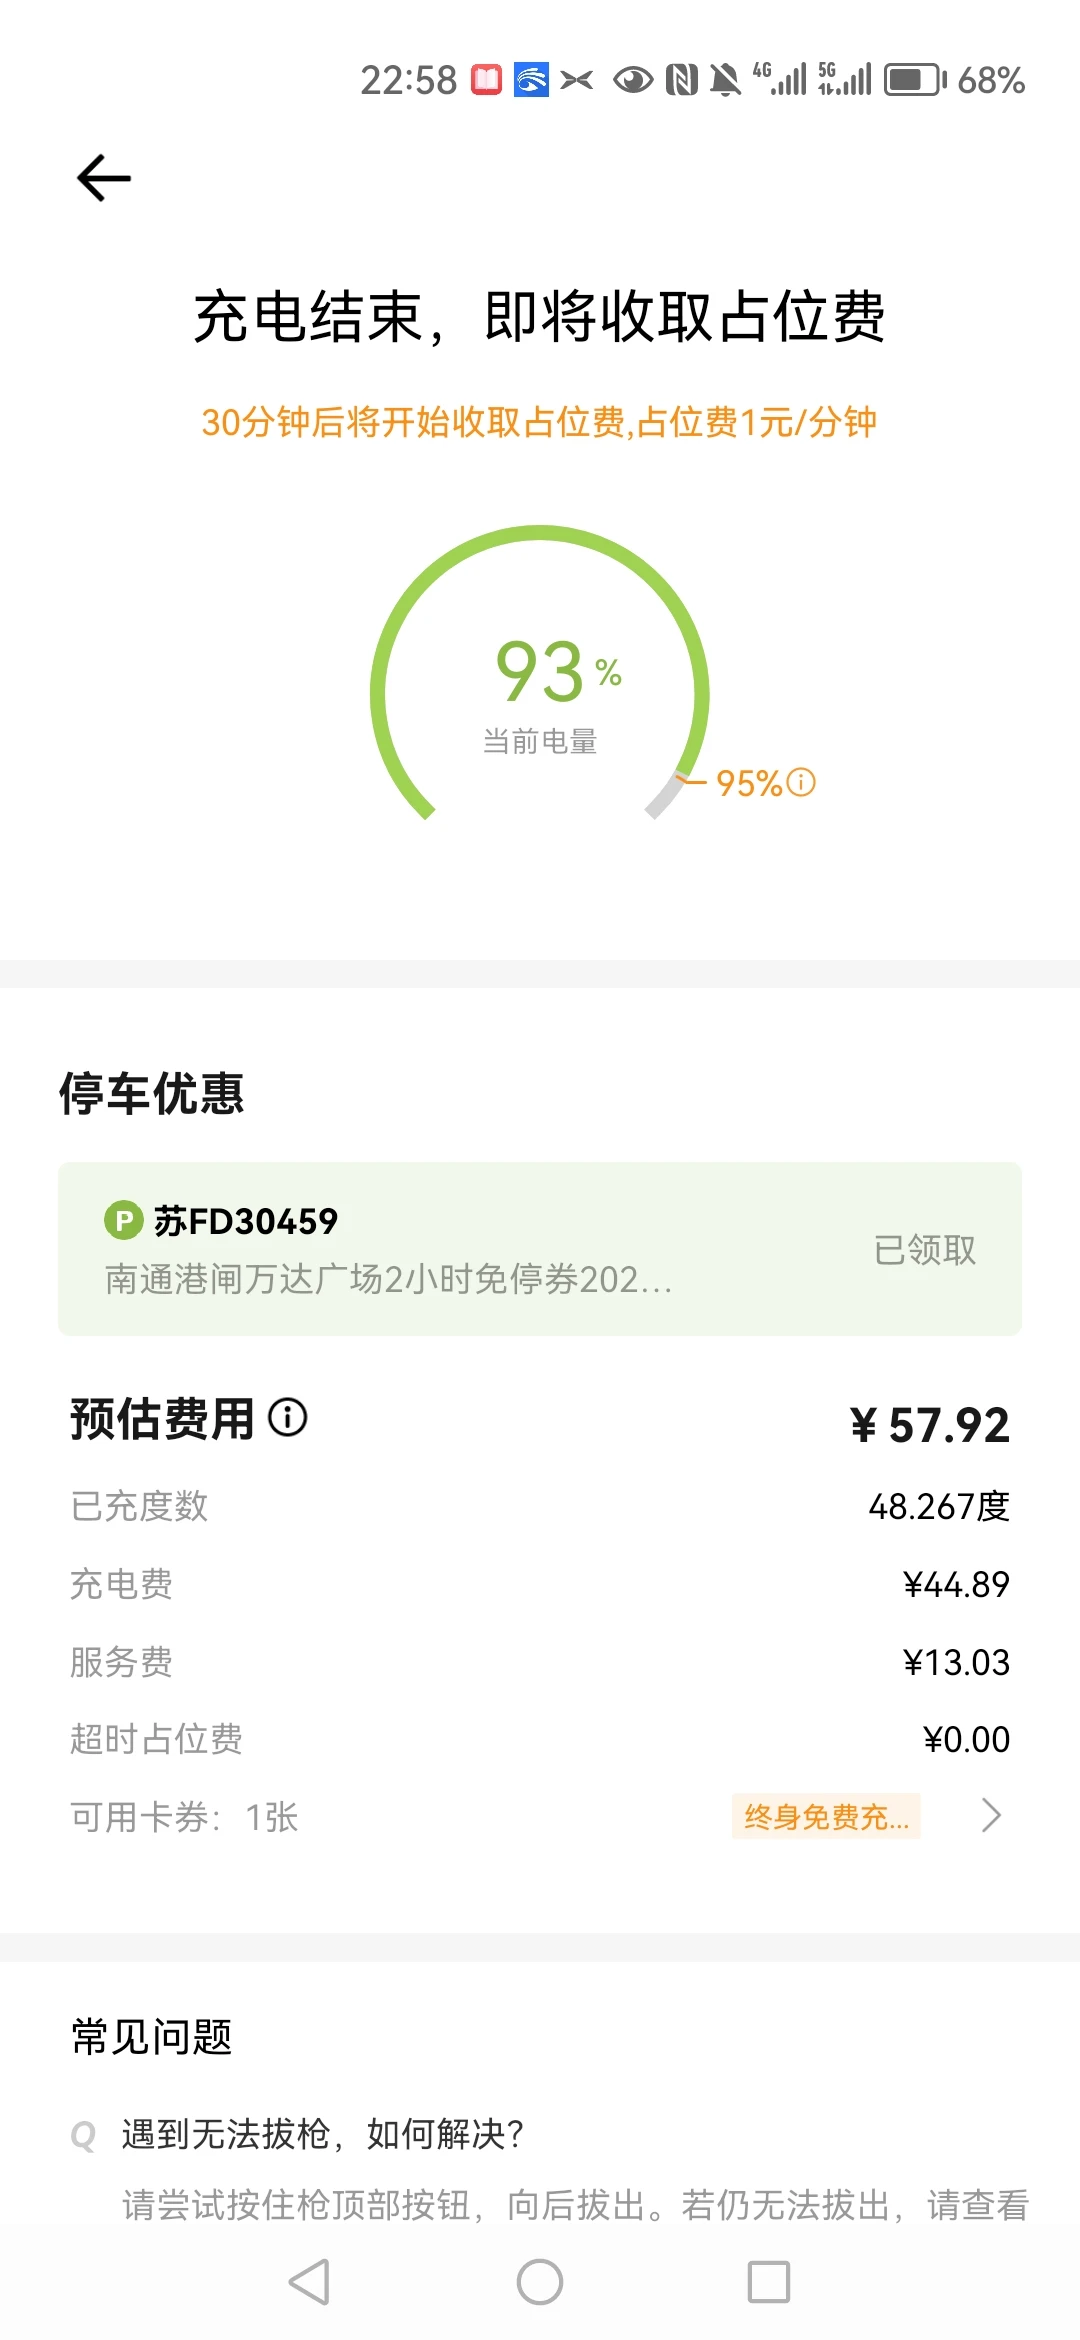Open 可用卡券 1张 coupon row

(185, 1816)
